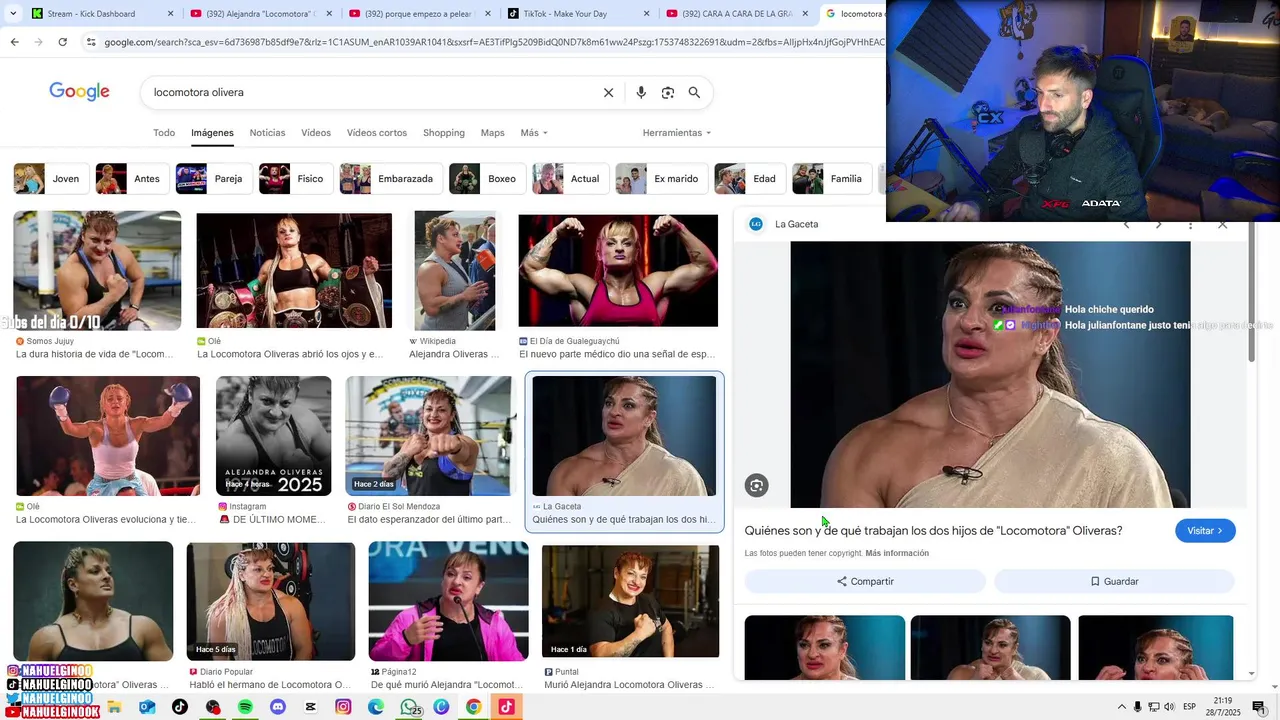
Task: Click in the locomotora olivera search field
Action: (370, 93)
